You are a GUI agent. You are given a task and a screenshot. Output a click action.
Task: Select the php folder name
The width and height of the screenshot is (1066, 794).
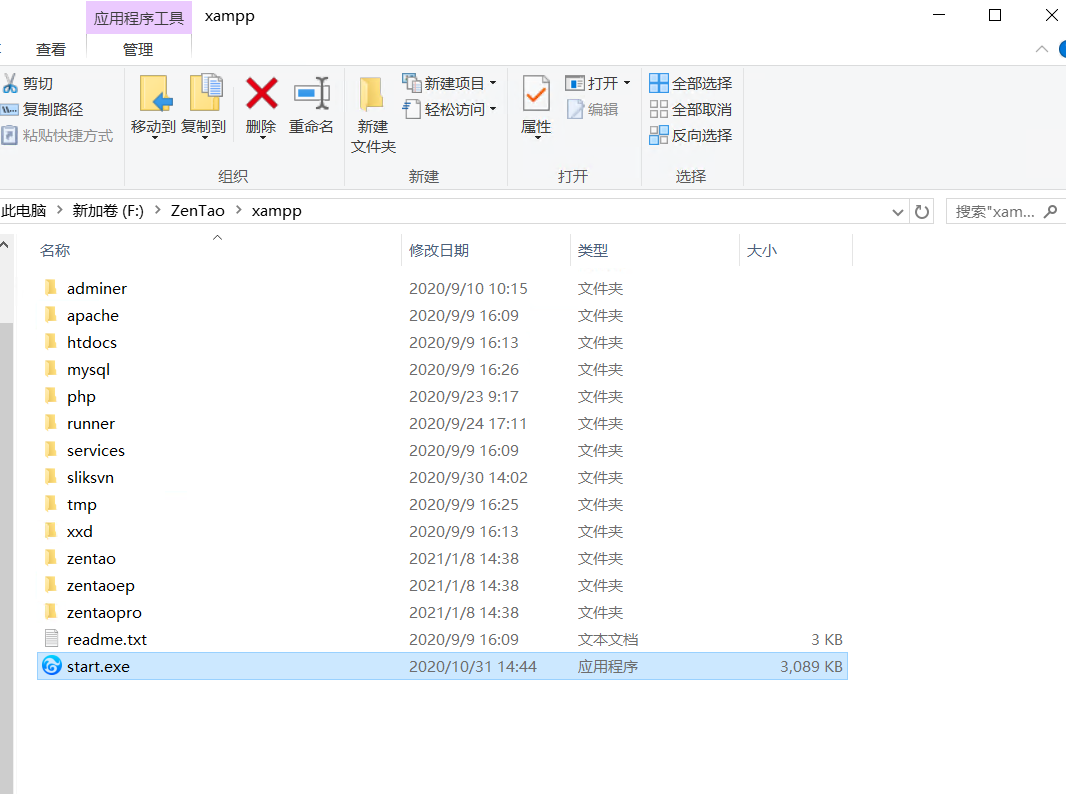[x=82, y=397]
